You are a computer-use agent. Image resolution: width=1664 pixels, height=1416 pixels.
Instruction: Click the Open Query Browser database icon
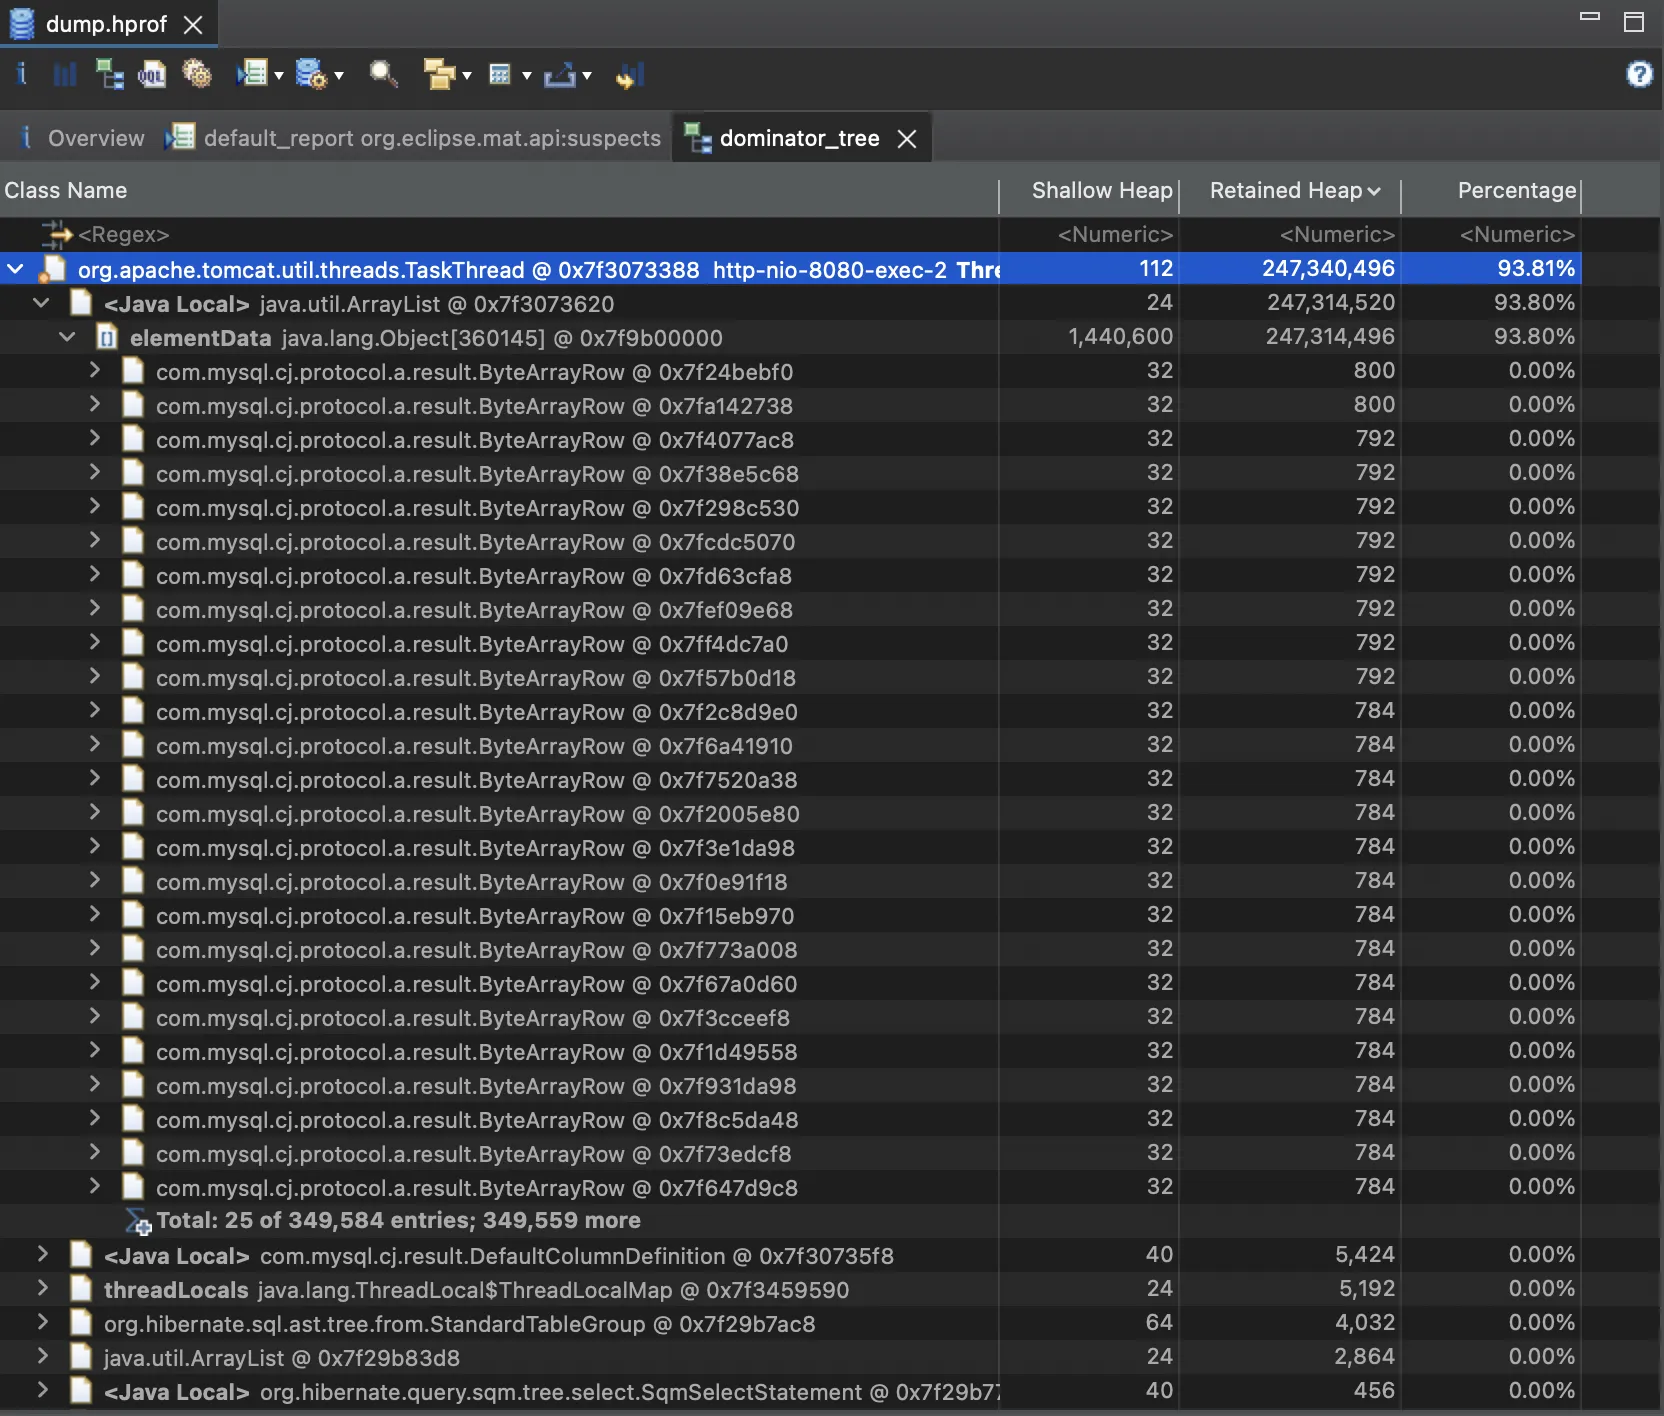click(x=311, y=74)
